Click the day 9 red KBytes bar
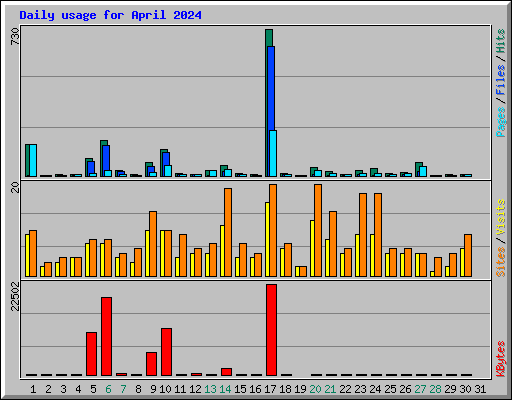This screenshot has width=512, height=400. coord(151,364)
